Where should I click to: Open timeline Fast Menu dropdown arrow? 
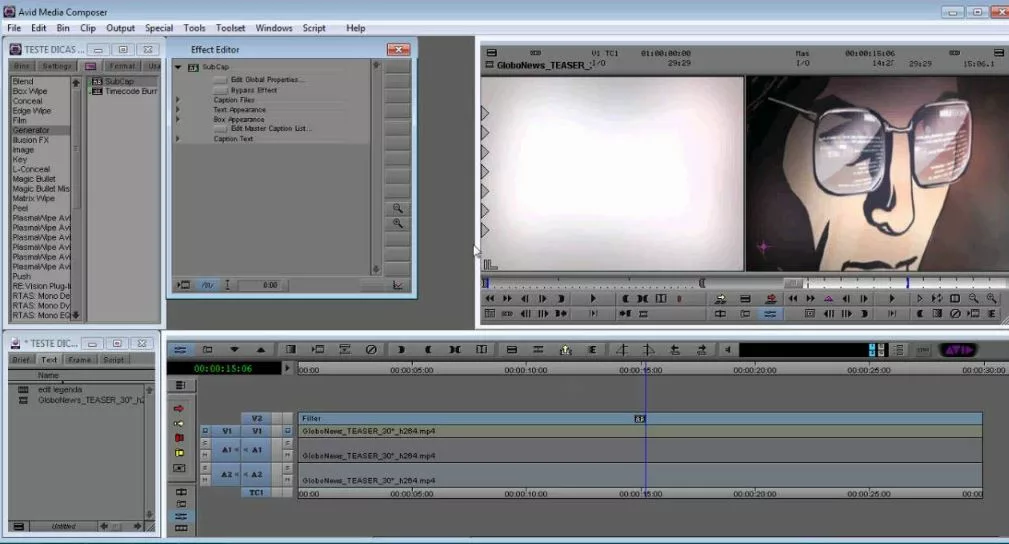[x=234, y=350]
